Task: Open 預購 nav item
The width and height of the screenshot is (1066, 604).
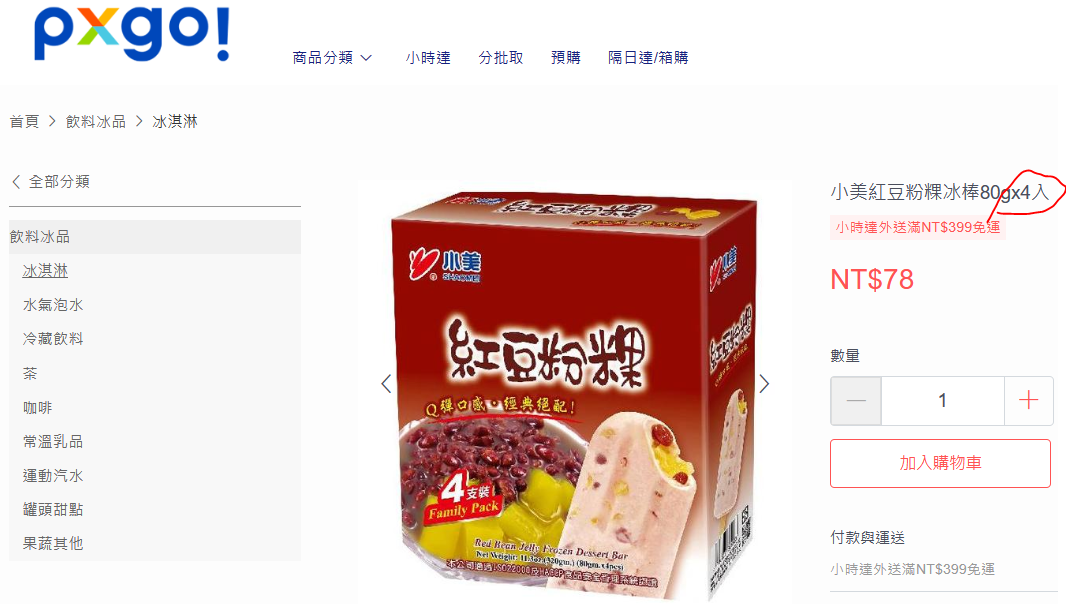Action: [x=566, y=58]
